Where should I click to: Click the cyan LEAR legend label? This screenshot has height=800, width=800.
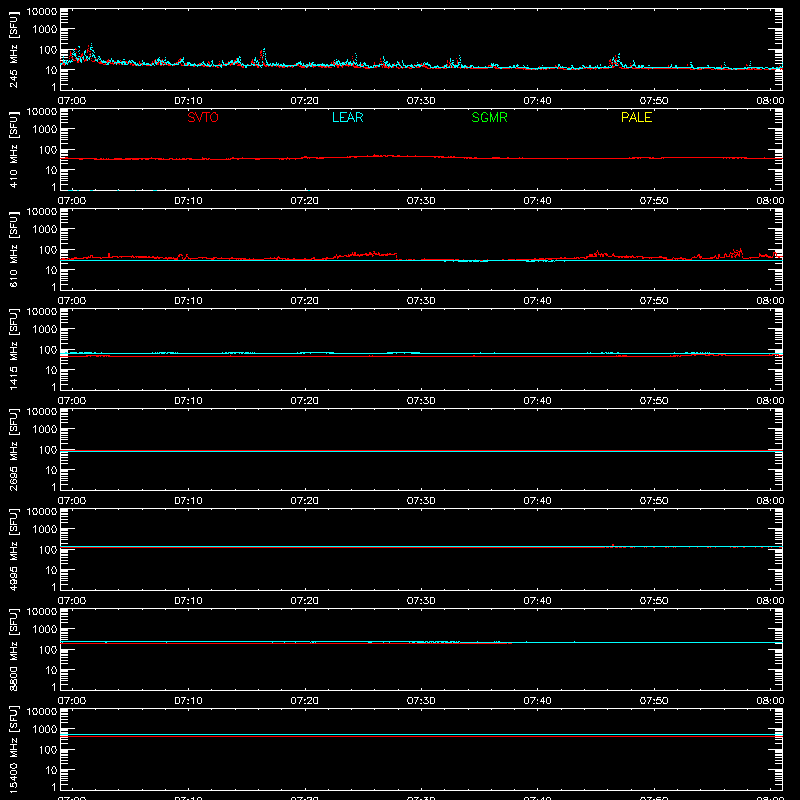coord(347,117)
